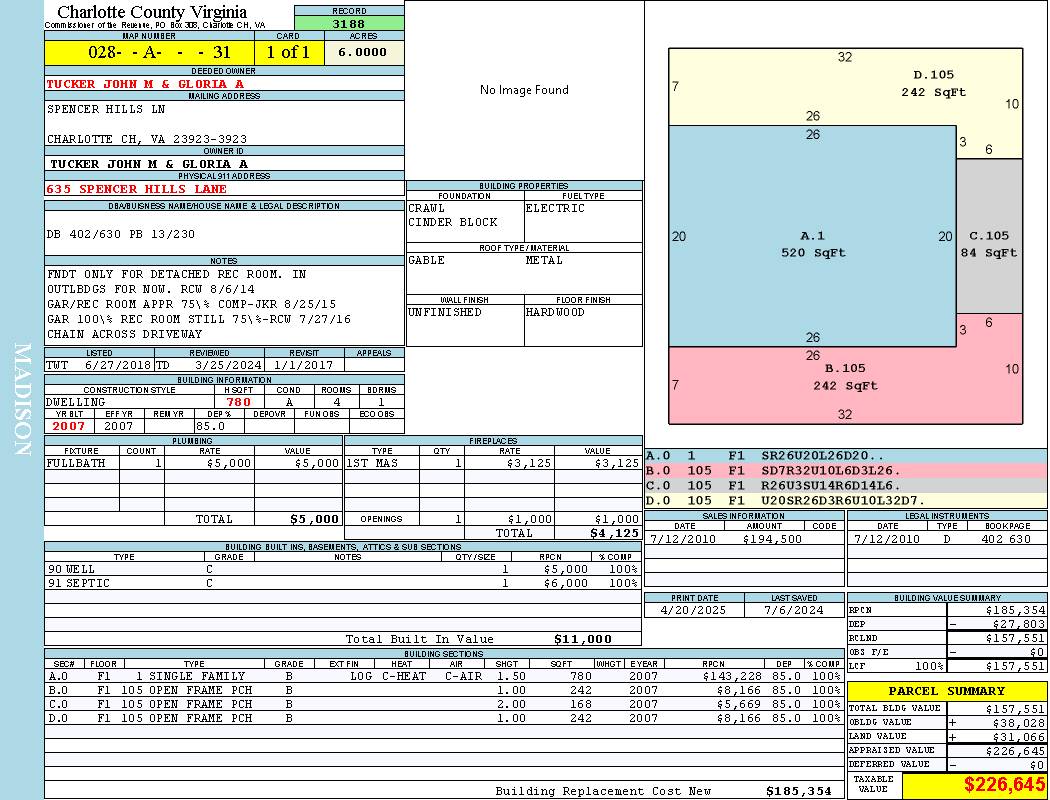Click the reviewed date 3/25/2024
The width and height of the screenshot is (1050, 800).
coord(228,366)
